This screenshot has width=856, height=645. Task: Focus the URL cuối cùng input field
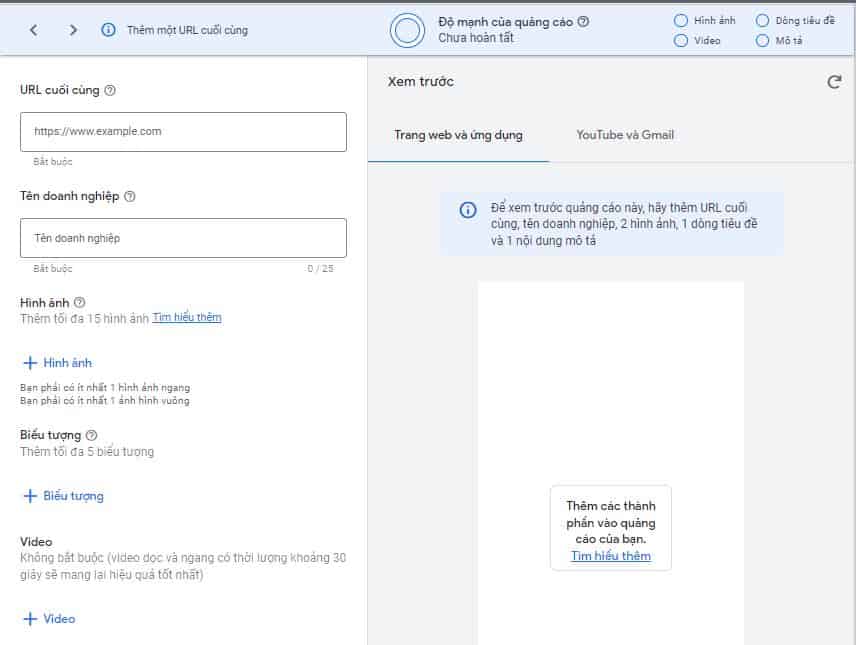pyautogui.click(x=183, y=131)
